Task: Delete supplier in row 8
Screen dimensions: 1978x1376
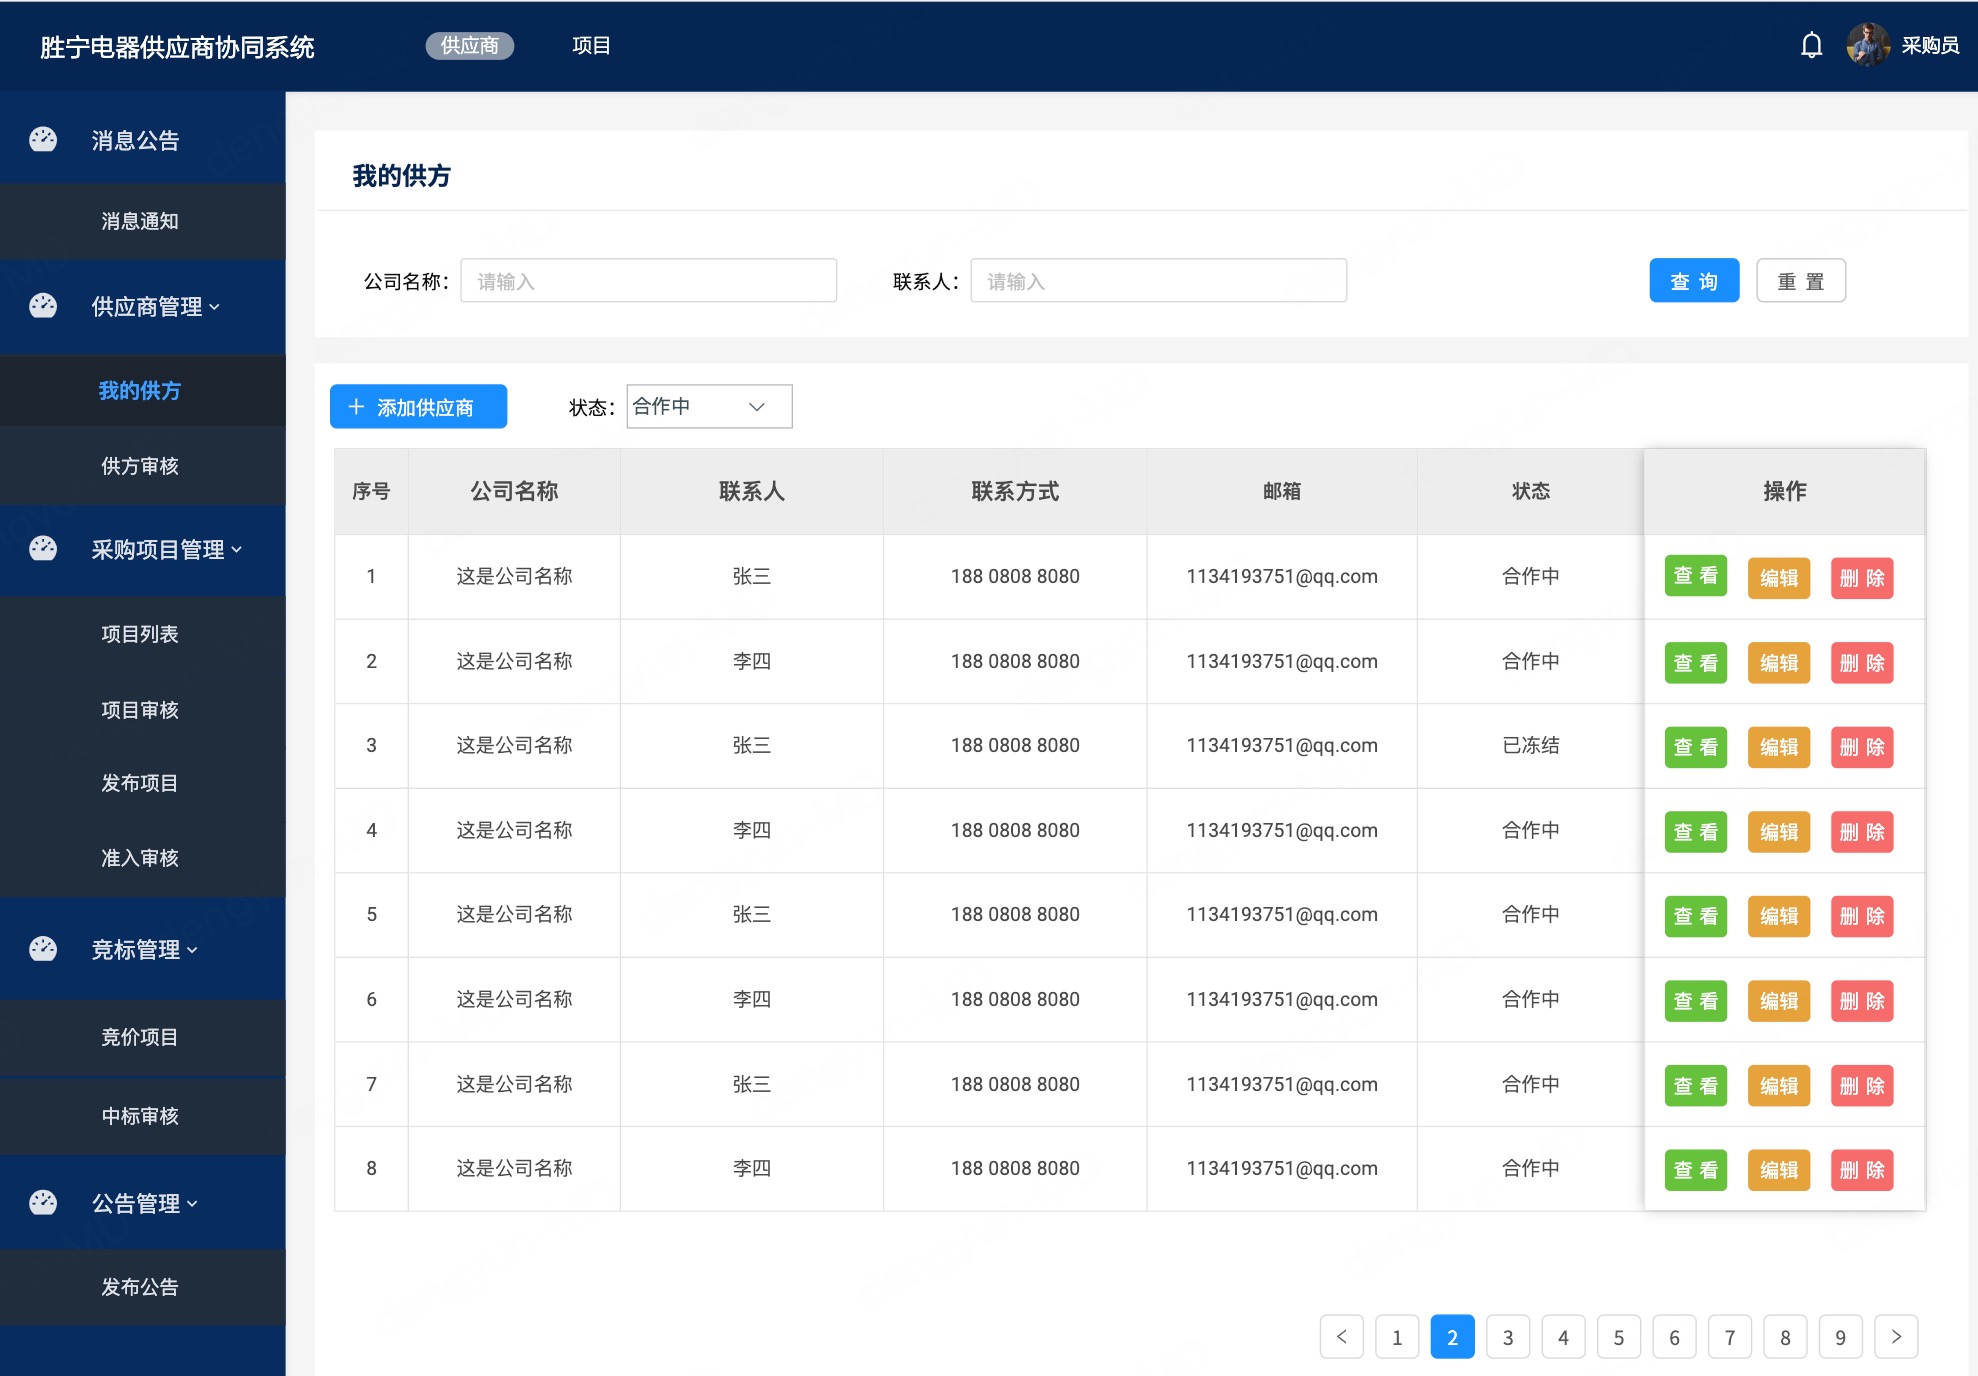Action: click(1862, 1170)
